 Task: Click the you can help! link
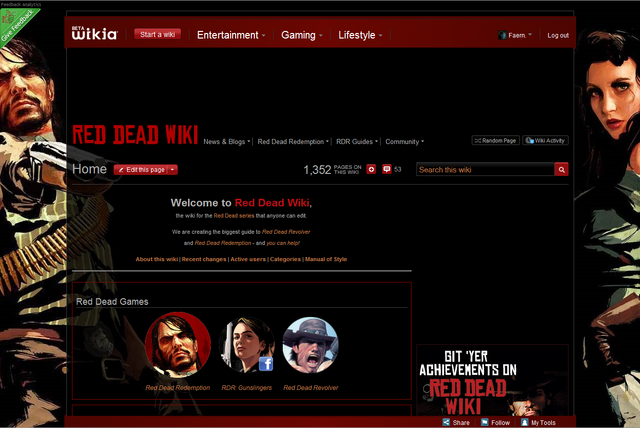[283, 243]
